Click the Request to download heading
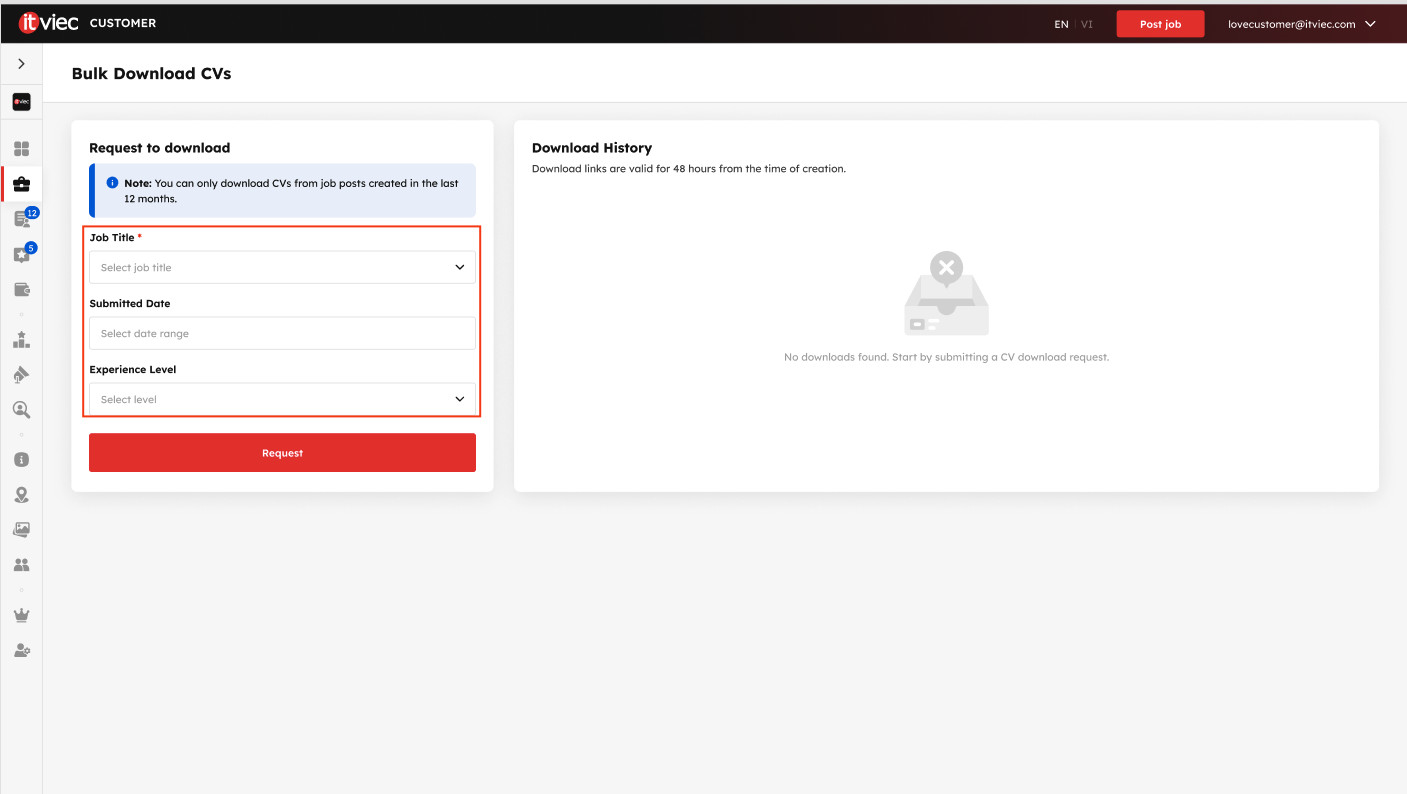 [160, 148]
